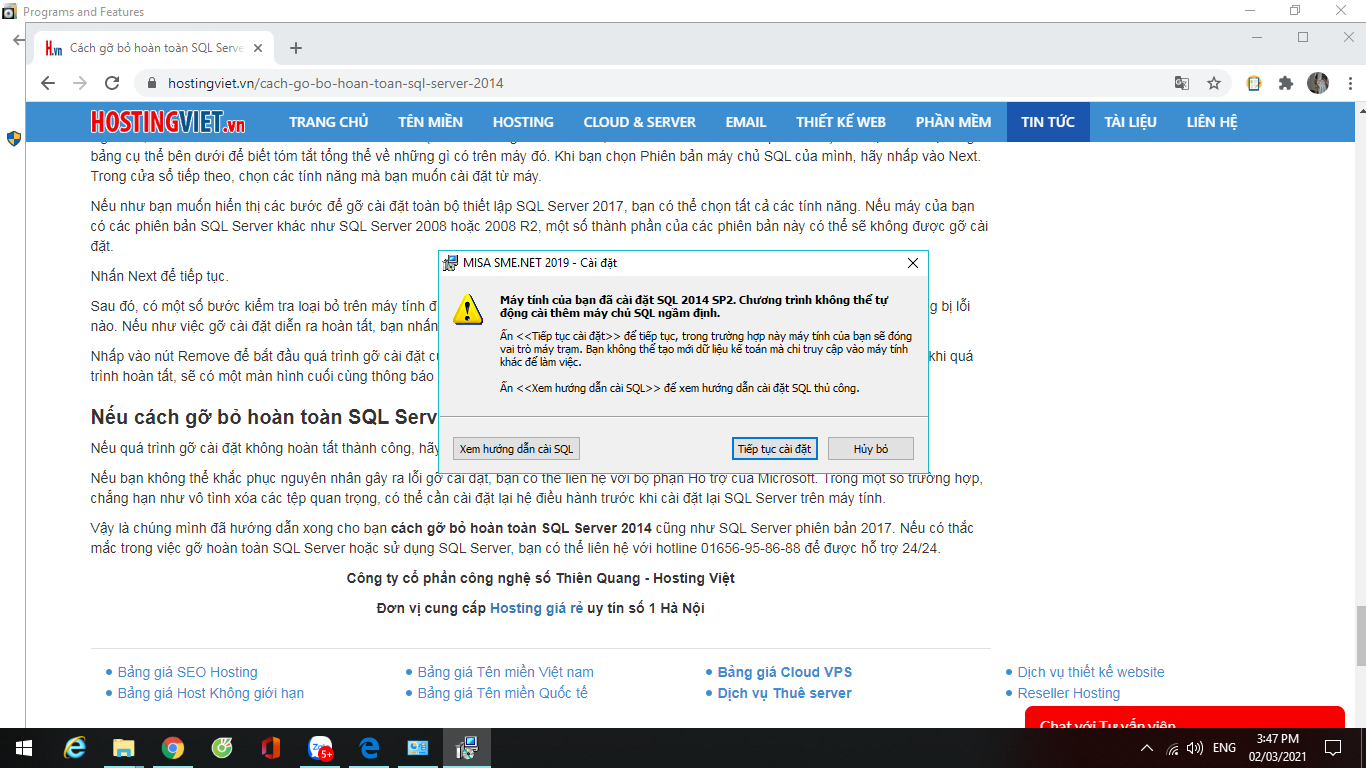Open the Bảng giá SEO Hosting link
Screen dimensions: 1366x768
[188, 672]
